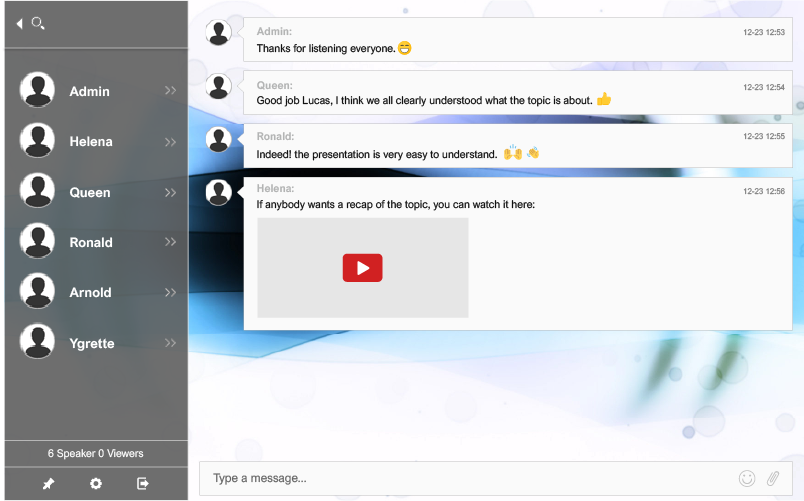Click the search magnifier icon
Screen dimensions: 804x501
(38, 23)
